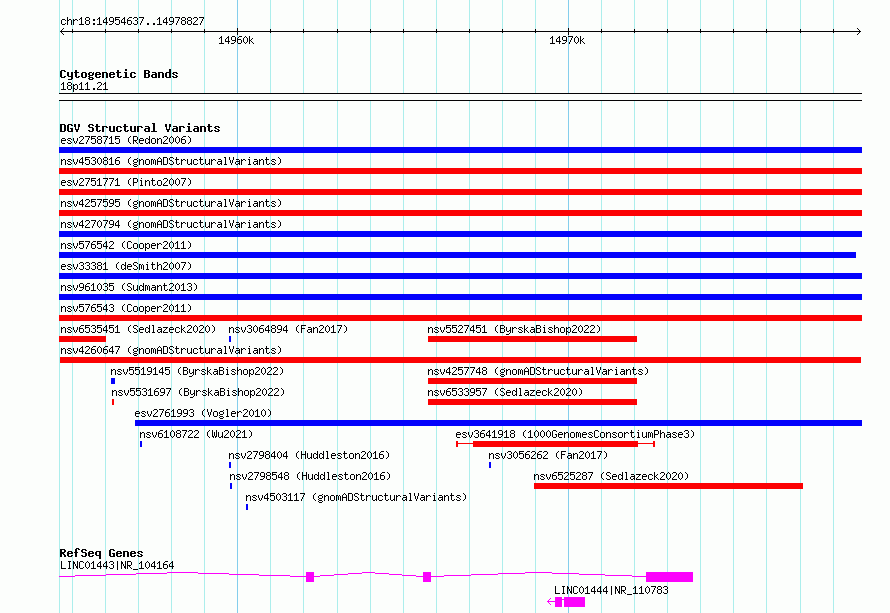Select nsv4257748 gnomADStructuralVariants label
The width and height of the screenshot is (890, 613).
(x=538, y=371)
